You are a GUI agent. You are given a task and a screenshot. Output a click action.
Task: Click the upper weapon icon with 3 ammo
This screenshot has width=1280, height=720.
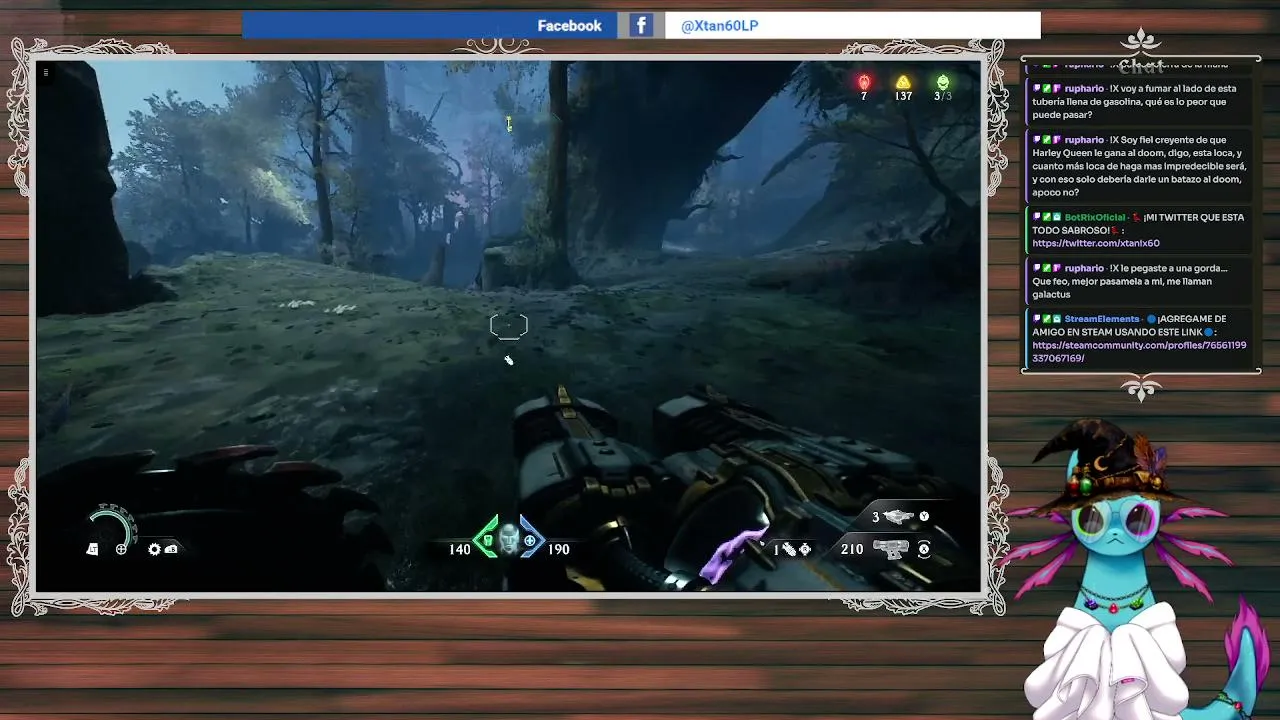(899, 517)
